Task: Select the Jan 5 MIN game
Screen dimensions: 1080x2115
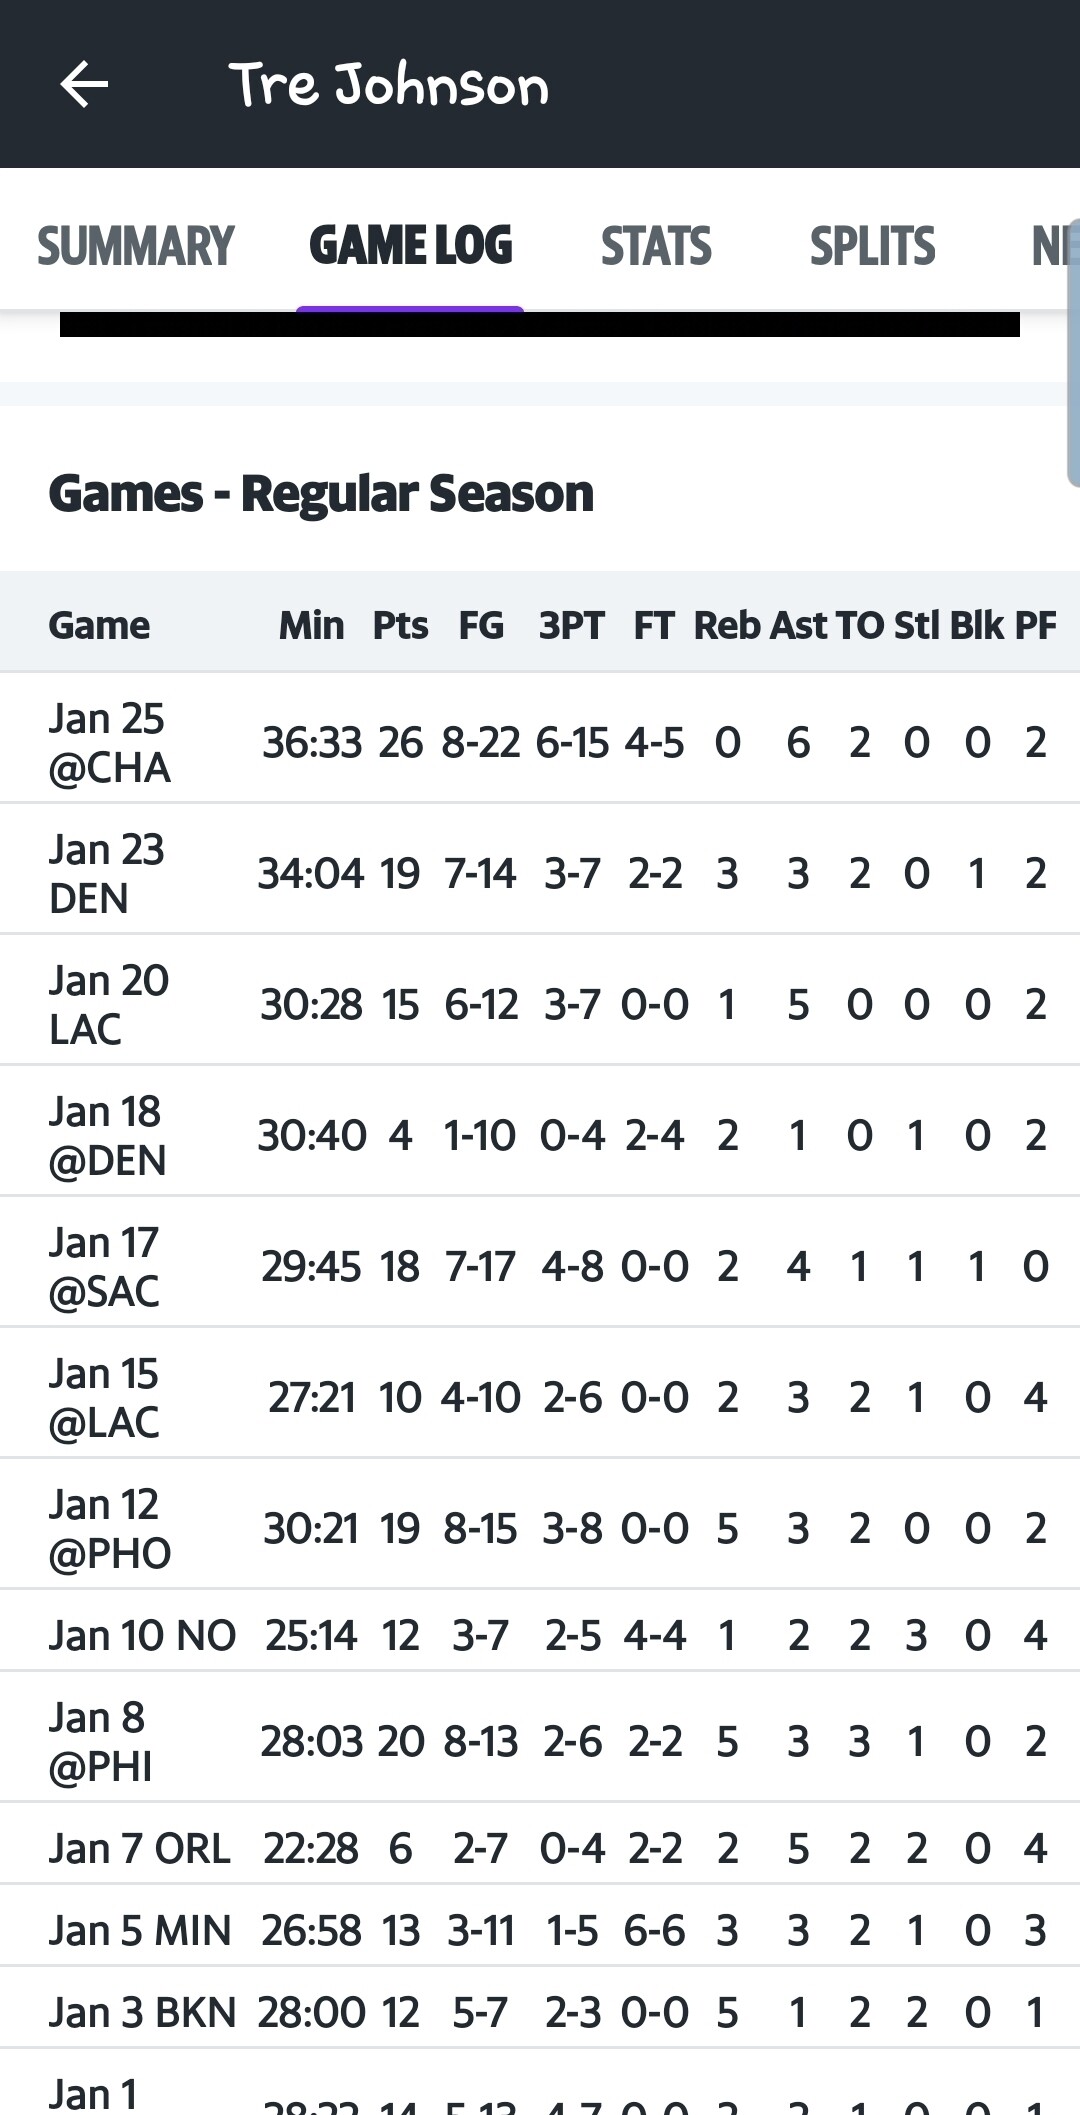Action: click(x=140, y=1931)
